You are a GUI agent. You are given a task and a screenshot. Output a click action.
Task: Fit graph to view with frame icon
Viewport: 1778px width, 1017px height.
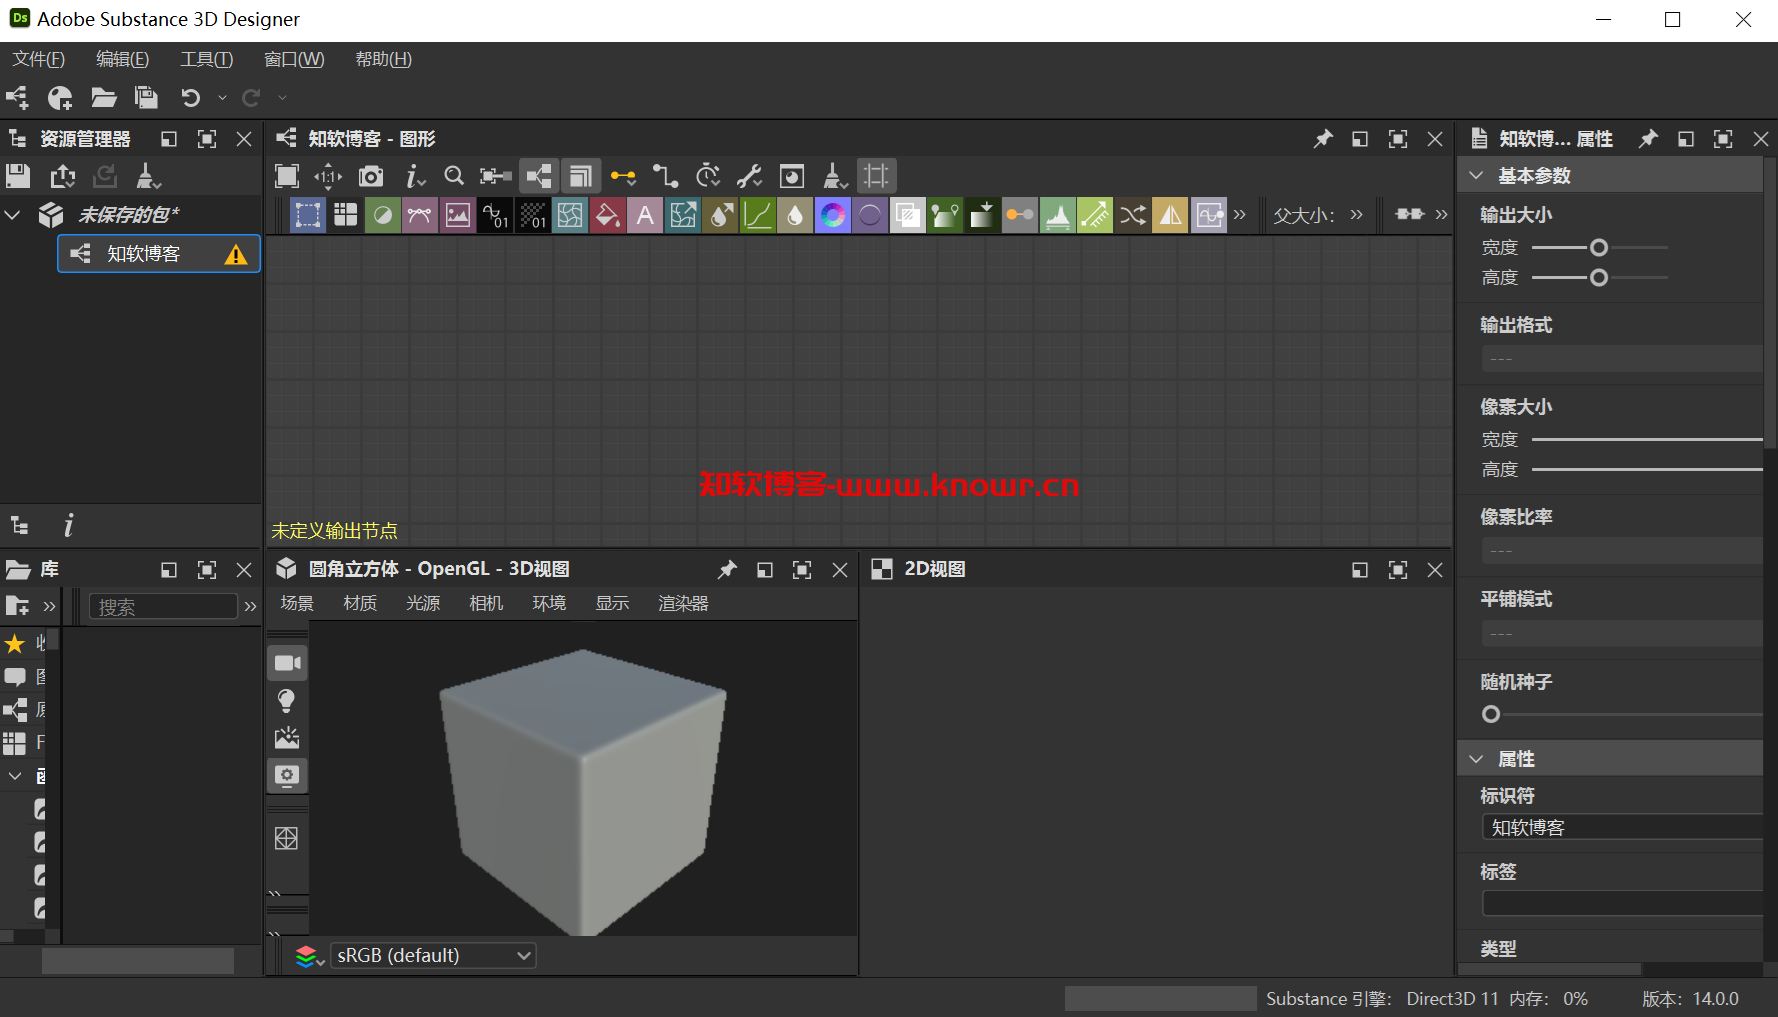287,176
